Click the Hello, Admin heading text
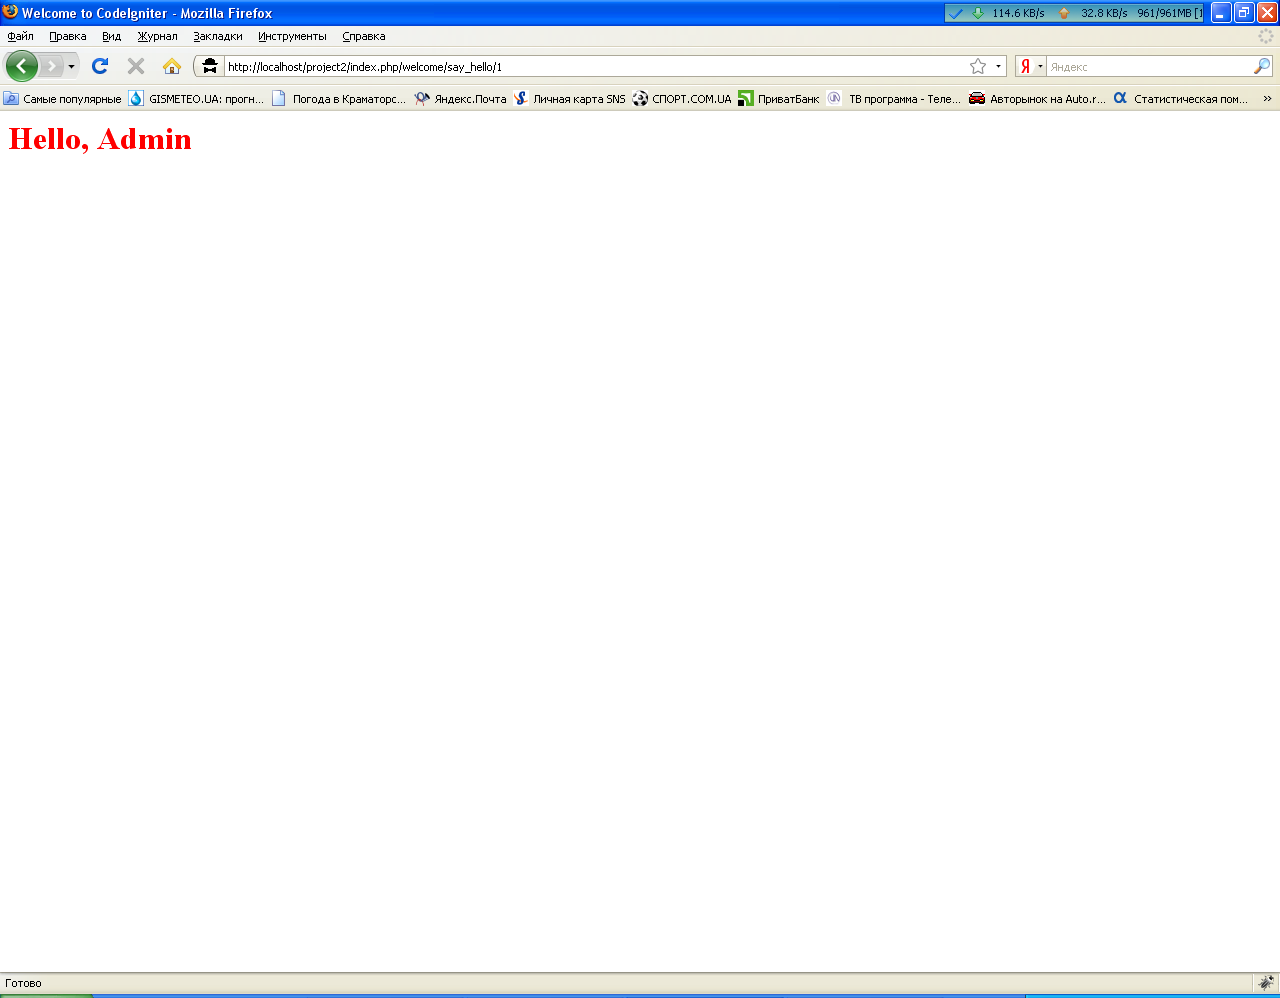The width and height of the screenshot is (1280, 998). [x=100, y=139]
